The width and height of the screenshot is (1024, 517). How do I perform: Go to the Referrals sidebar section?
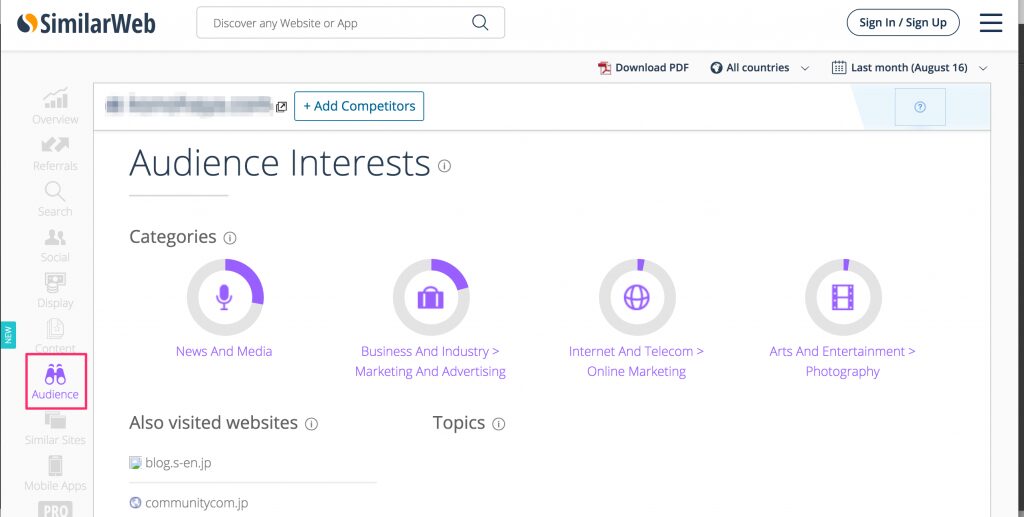pos(55,153)
